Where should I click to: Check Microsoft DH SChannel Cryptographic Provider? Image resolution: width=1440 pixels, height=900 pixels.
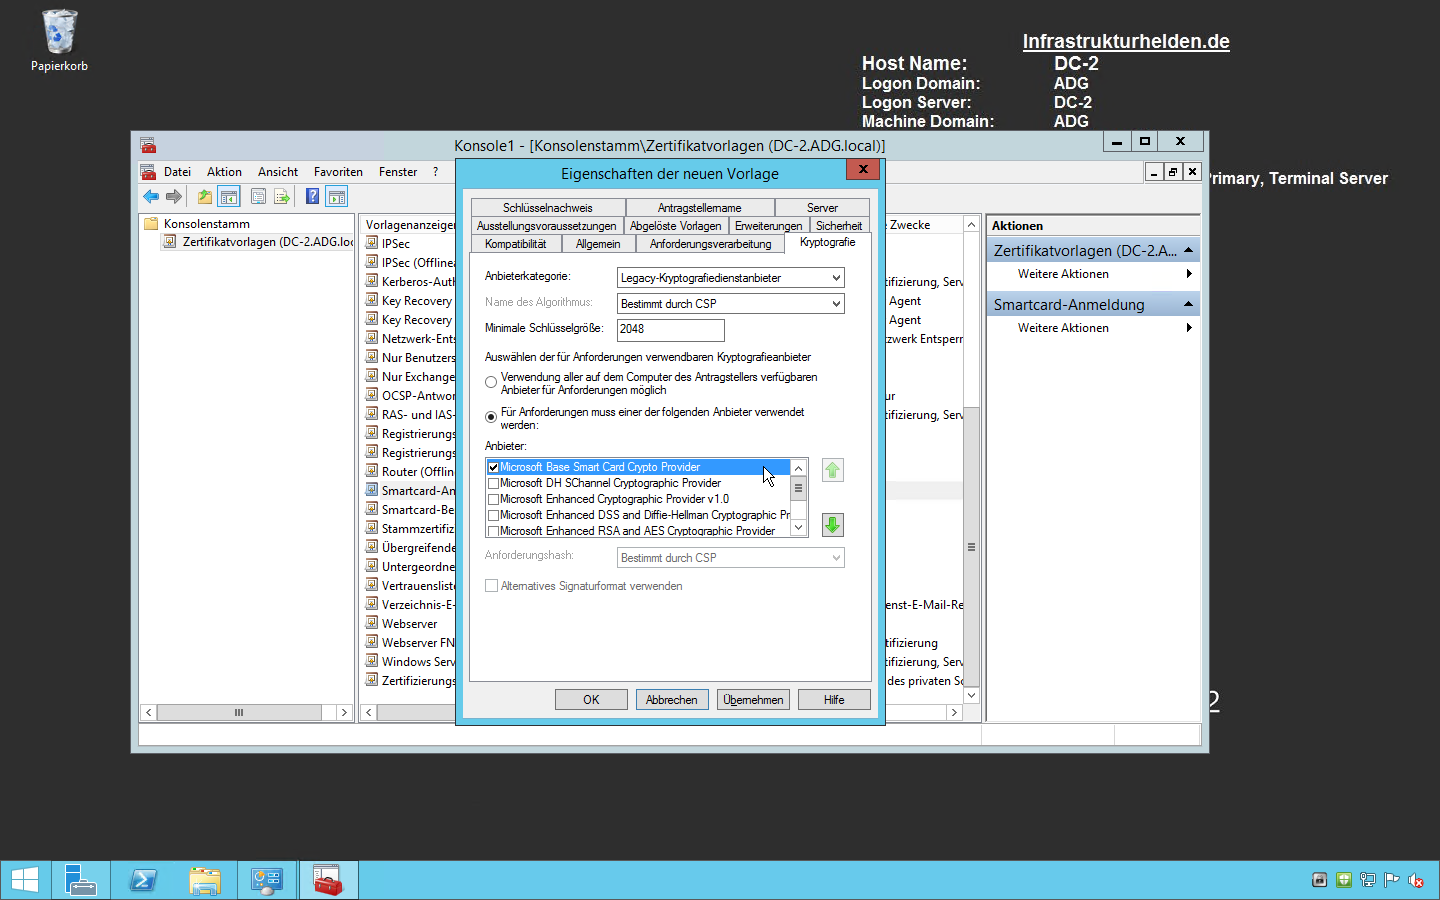click(493, 483)
